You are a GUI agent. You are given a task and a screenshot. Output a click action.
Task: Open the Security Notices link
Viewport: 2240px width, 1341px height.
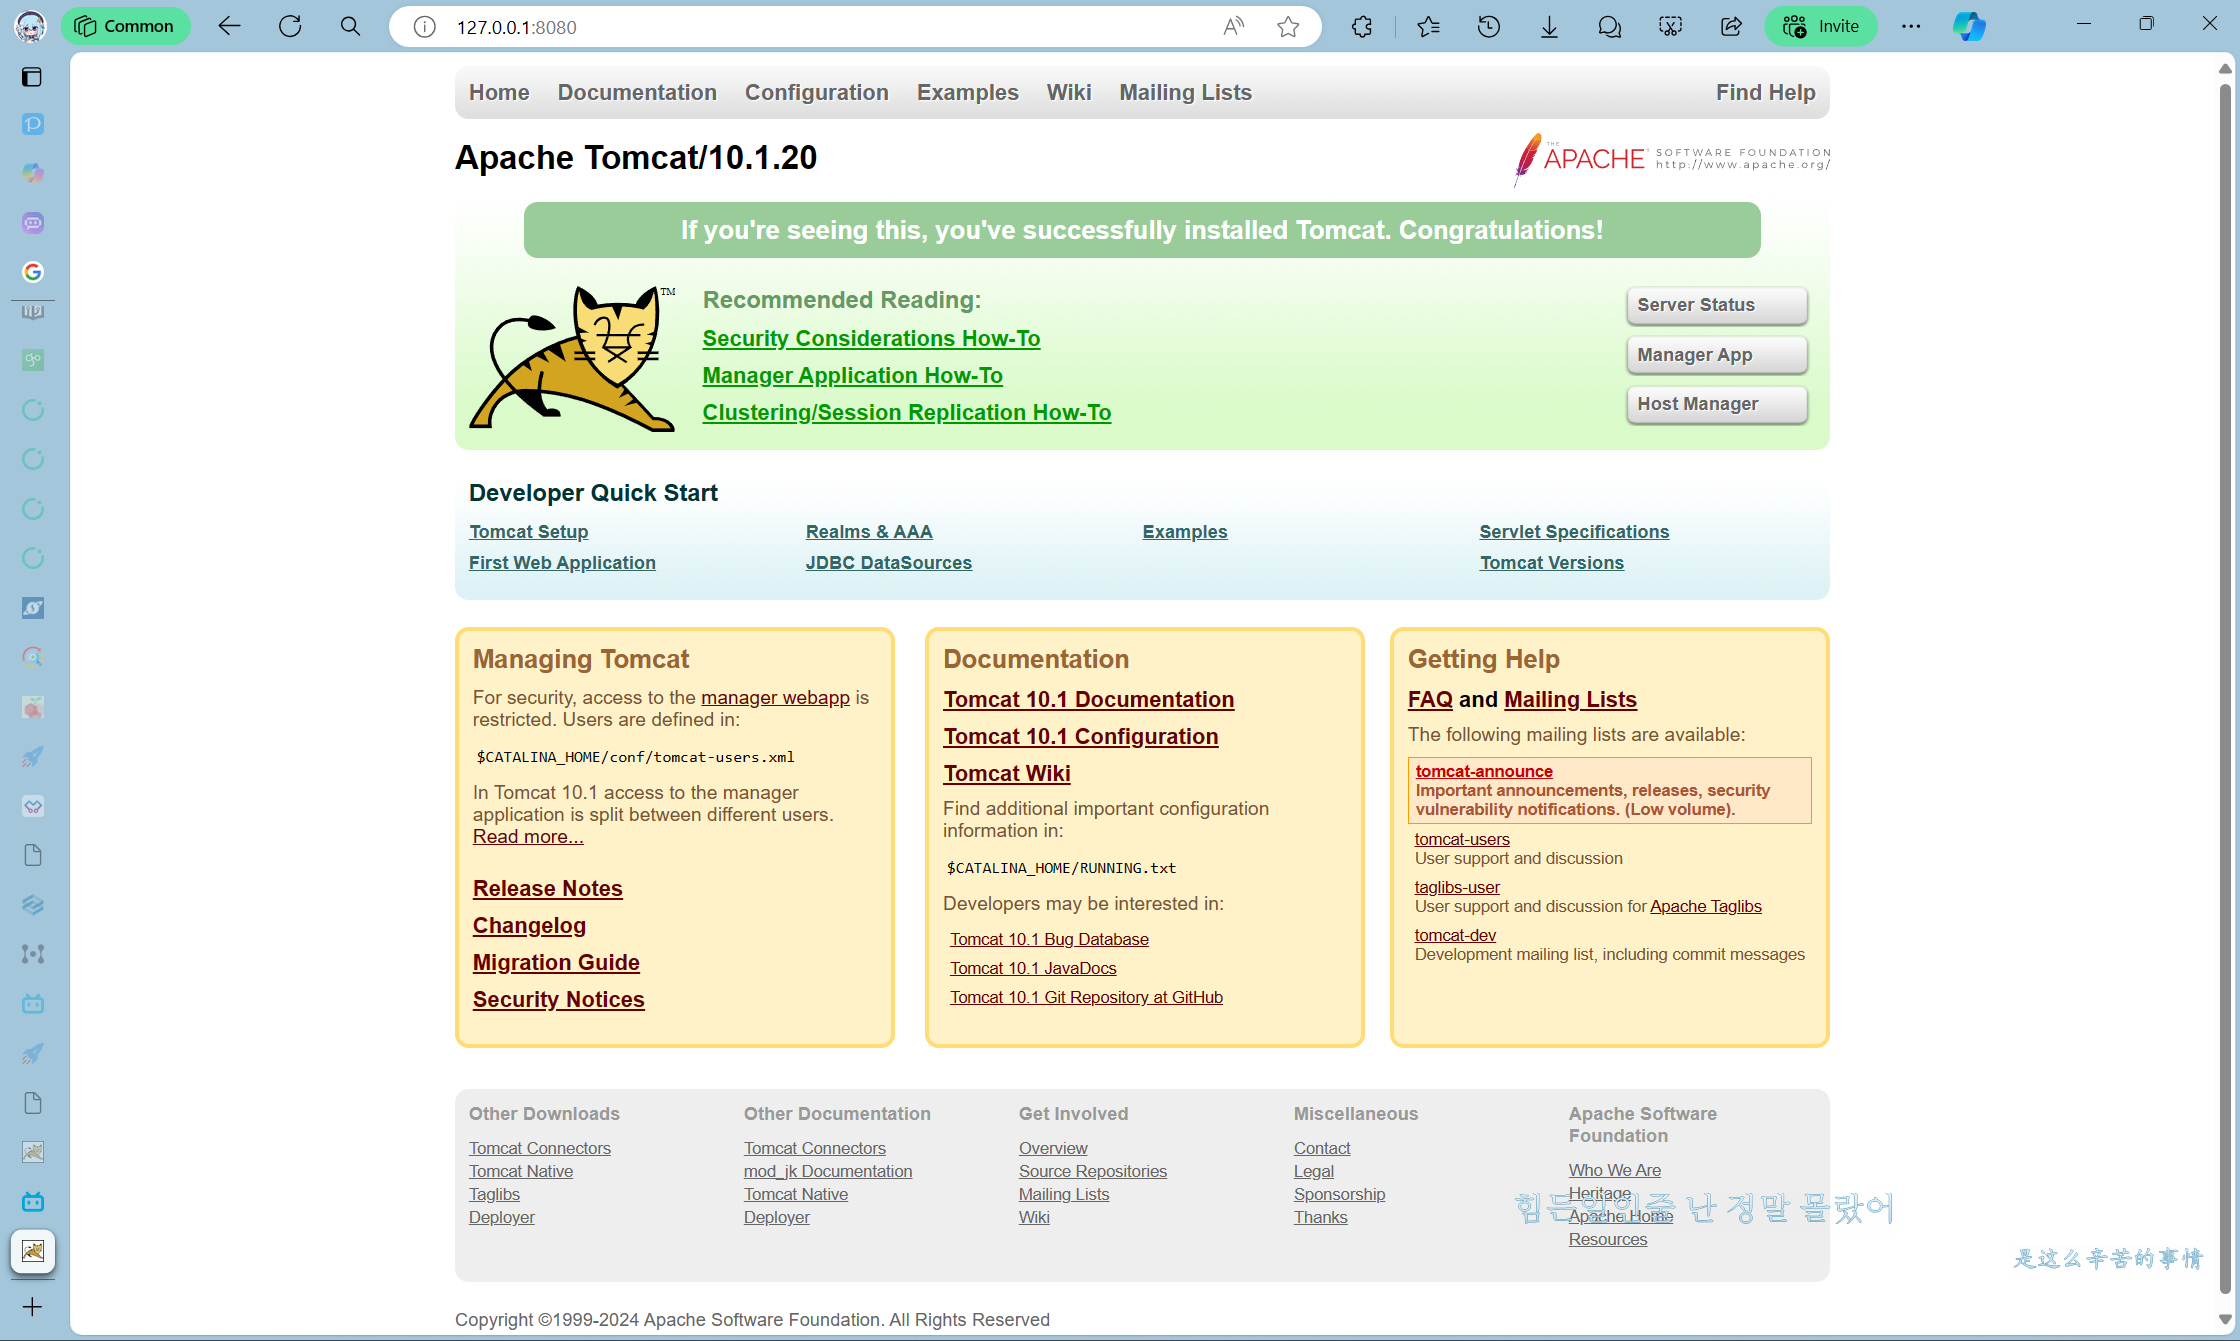tap(558, 1000)
